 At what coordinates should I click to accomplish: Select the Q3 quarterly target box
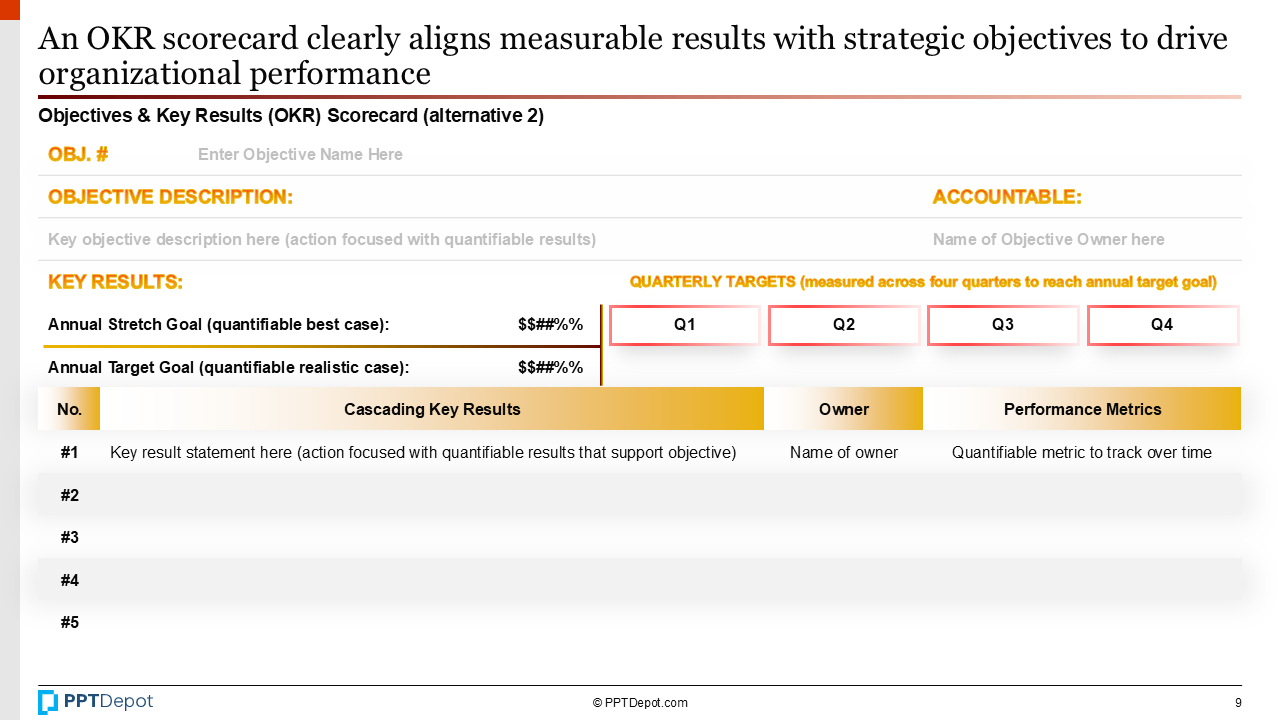pos(1003,325)
